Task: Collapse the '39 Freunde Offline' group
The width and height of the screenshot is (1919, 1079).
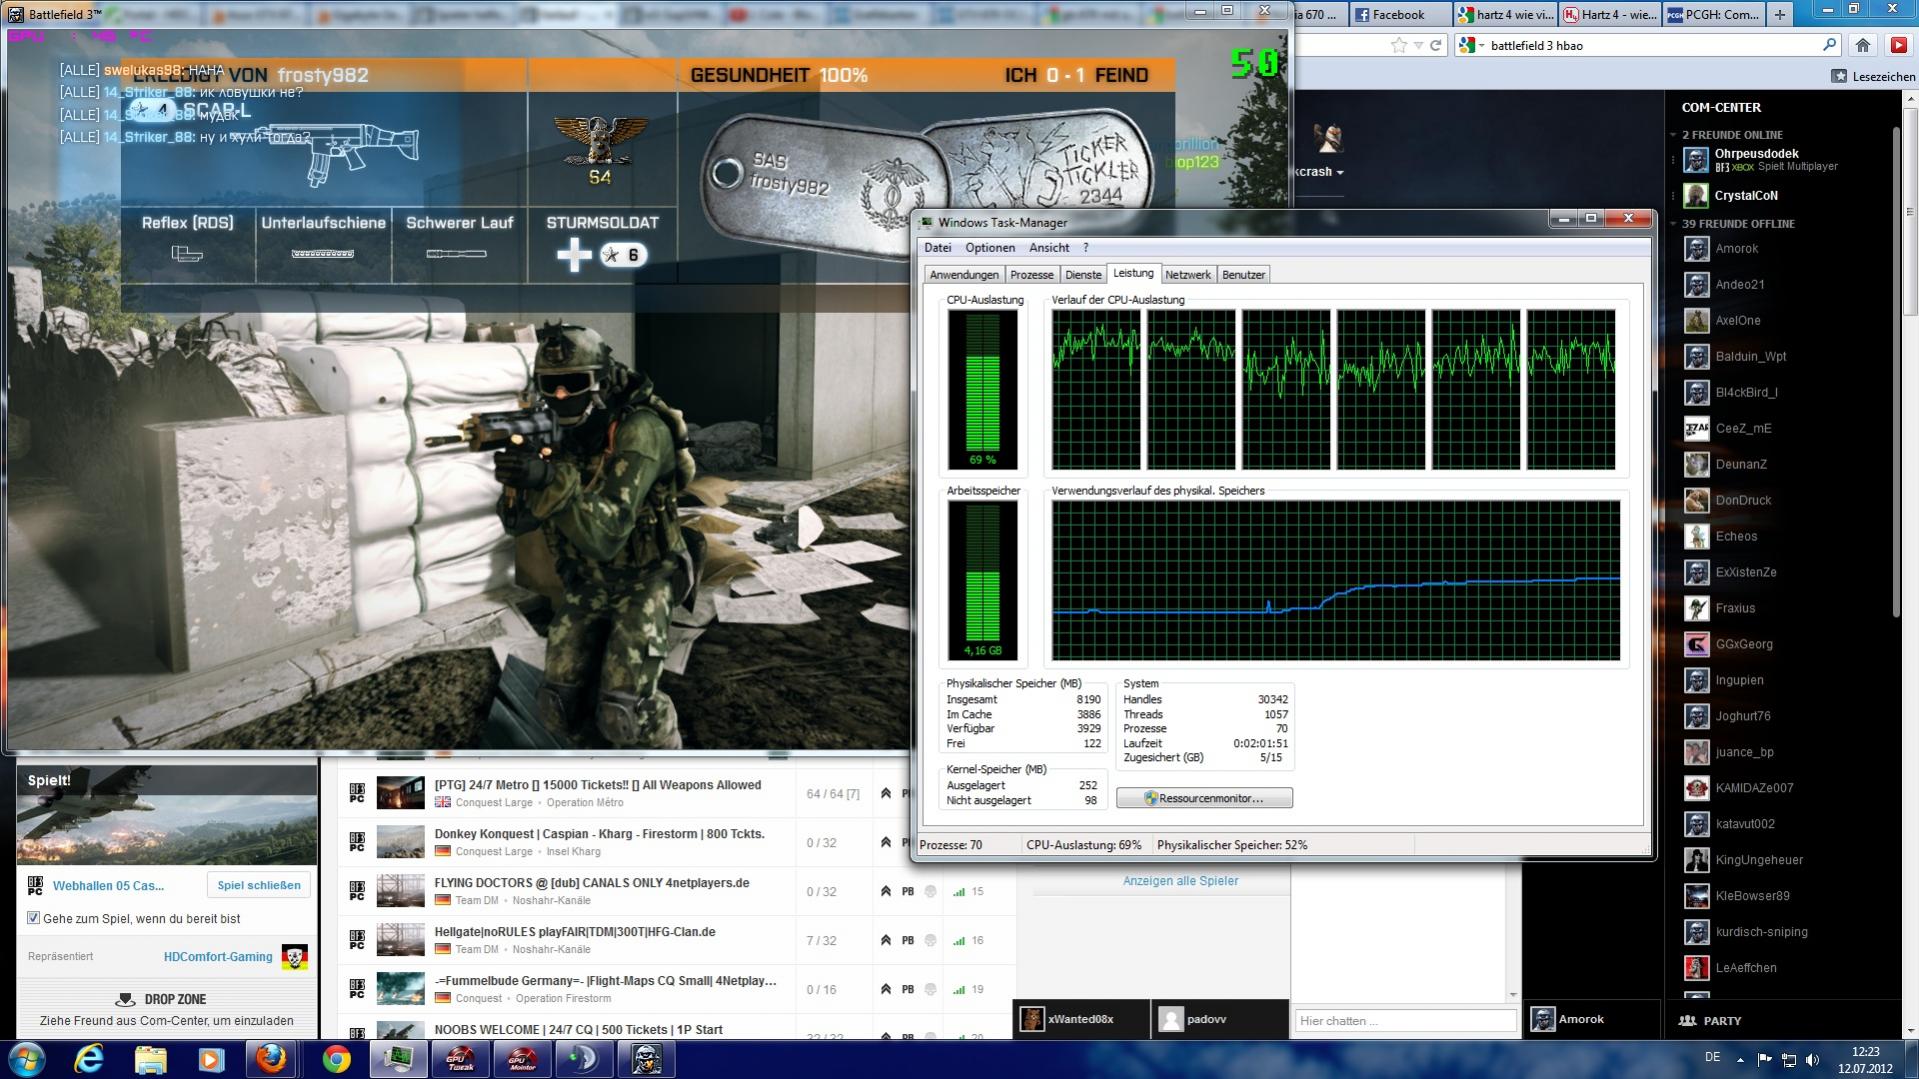Action: pyautogui.click(x=1673, y=224)
